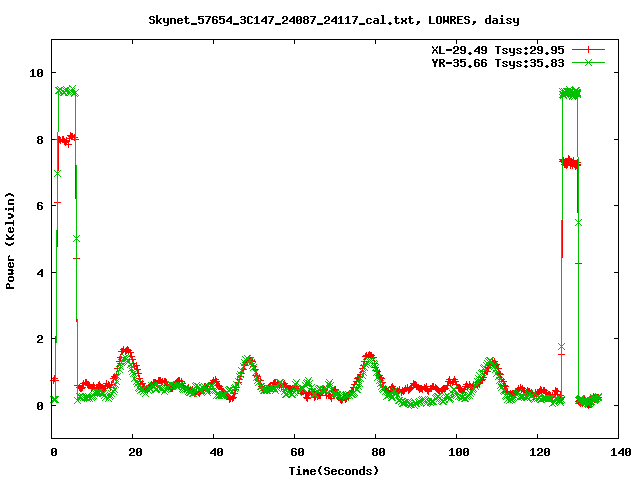Click the signal peak near 18 seconds
The height and width of the screenshot is (480, 640).
[126, 351]
